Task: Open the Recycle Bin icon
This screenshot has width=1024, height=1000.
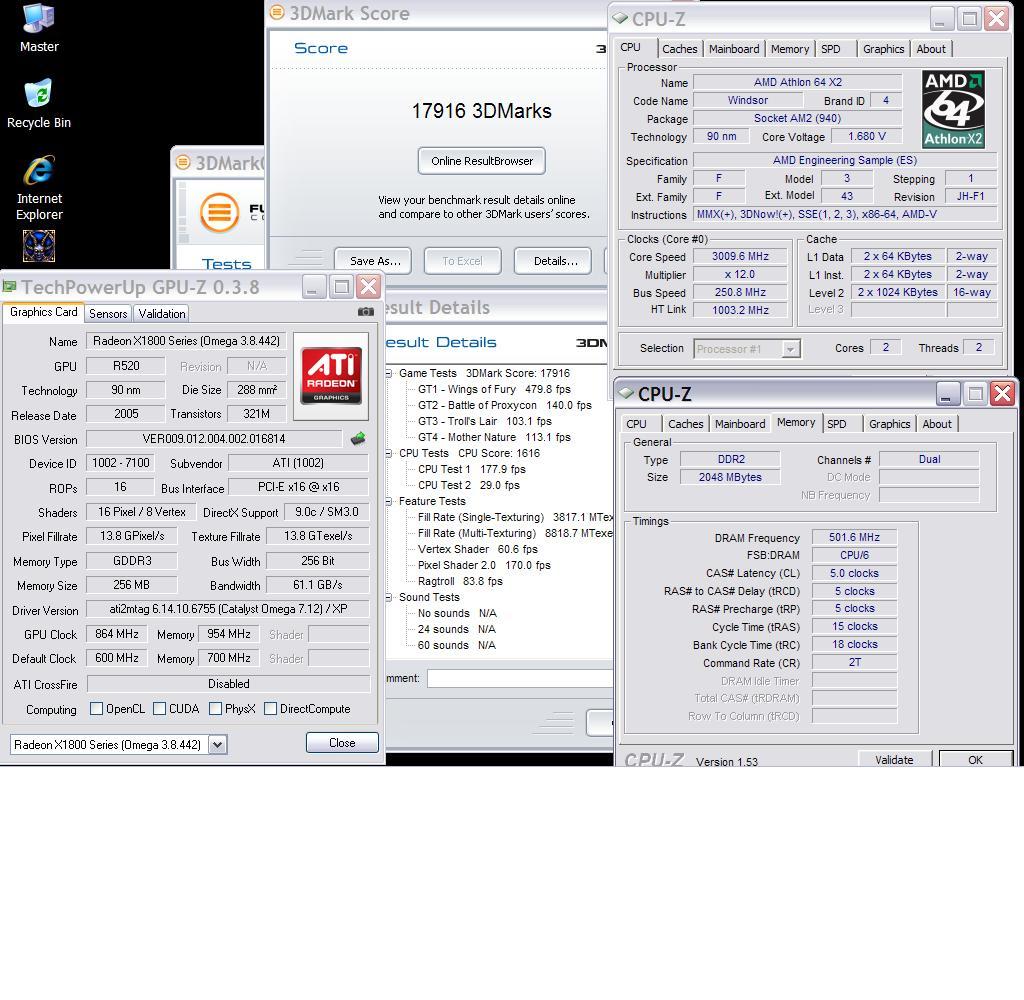Action: click(39, 104)
